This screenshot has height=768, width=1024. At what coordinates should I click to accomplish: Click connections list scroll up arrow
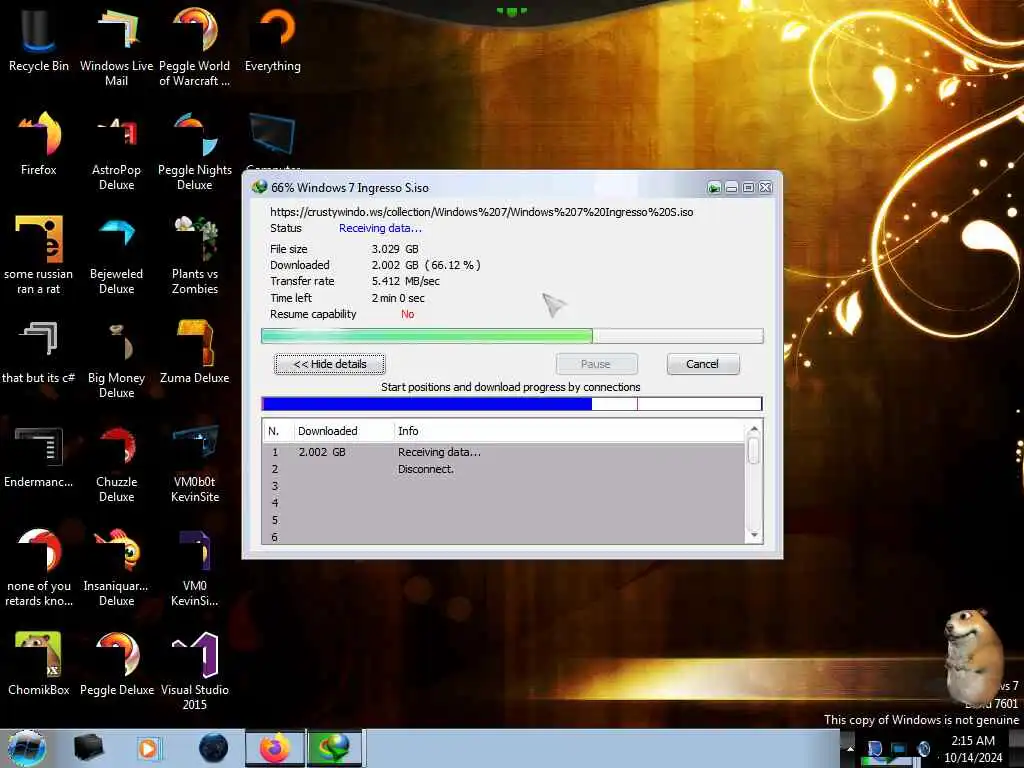coord(754,429)
